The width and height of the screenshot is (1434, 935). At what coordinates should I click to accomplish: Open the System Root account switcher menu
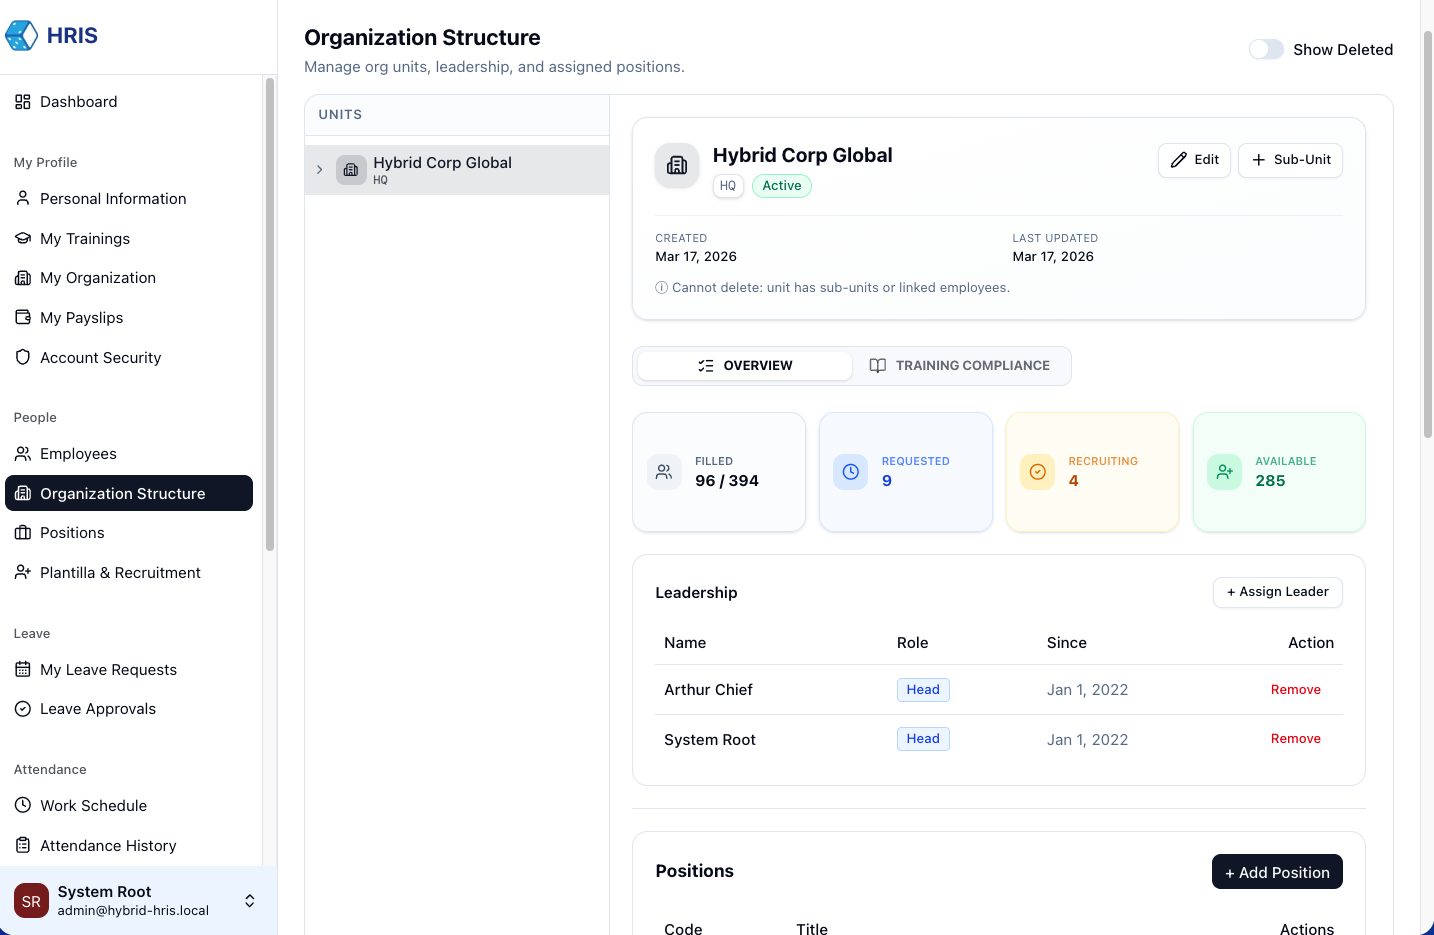[249, 901]
